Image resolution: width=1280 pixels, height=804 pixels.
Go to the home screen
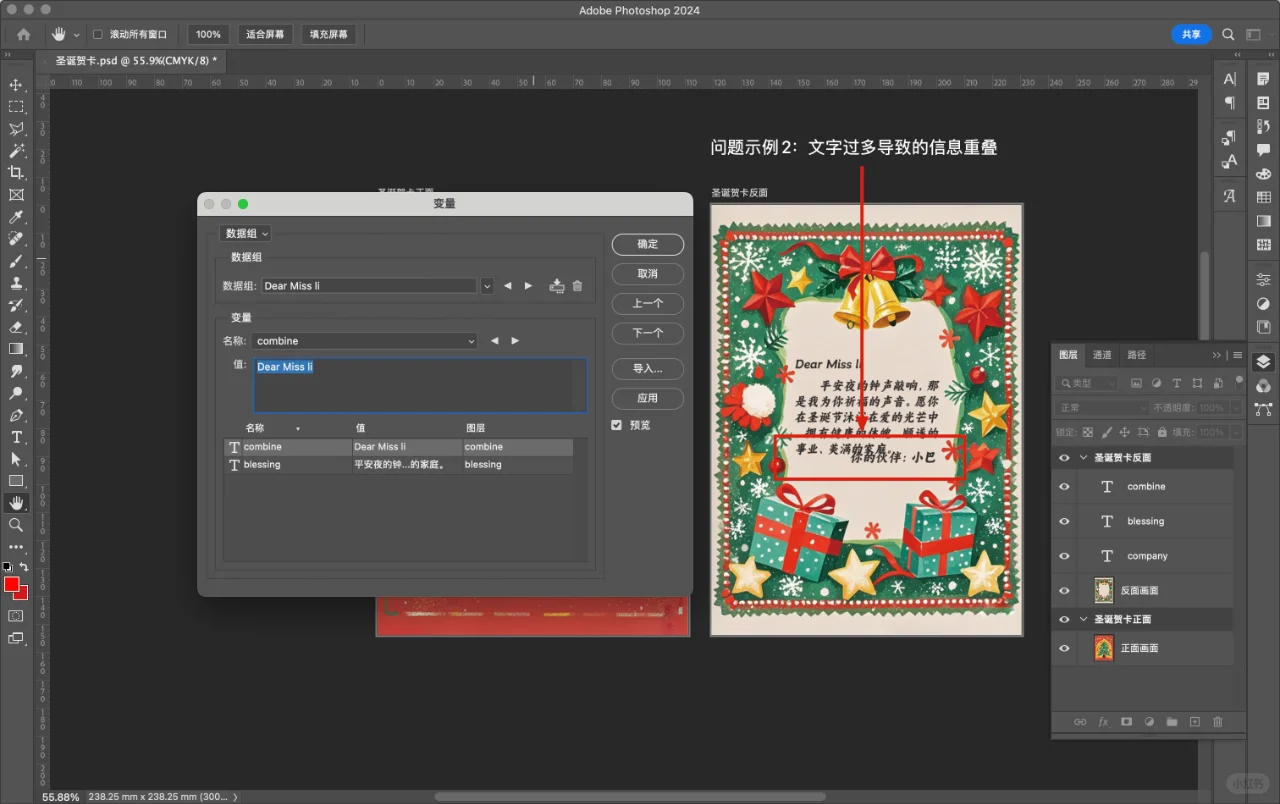(x=23, y=34)
